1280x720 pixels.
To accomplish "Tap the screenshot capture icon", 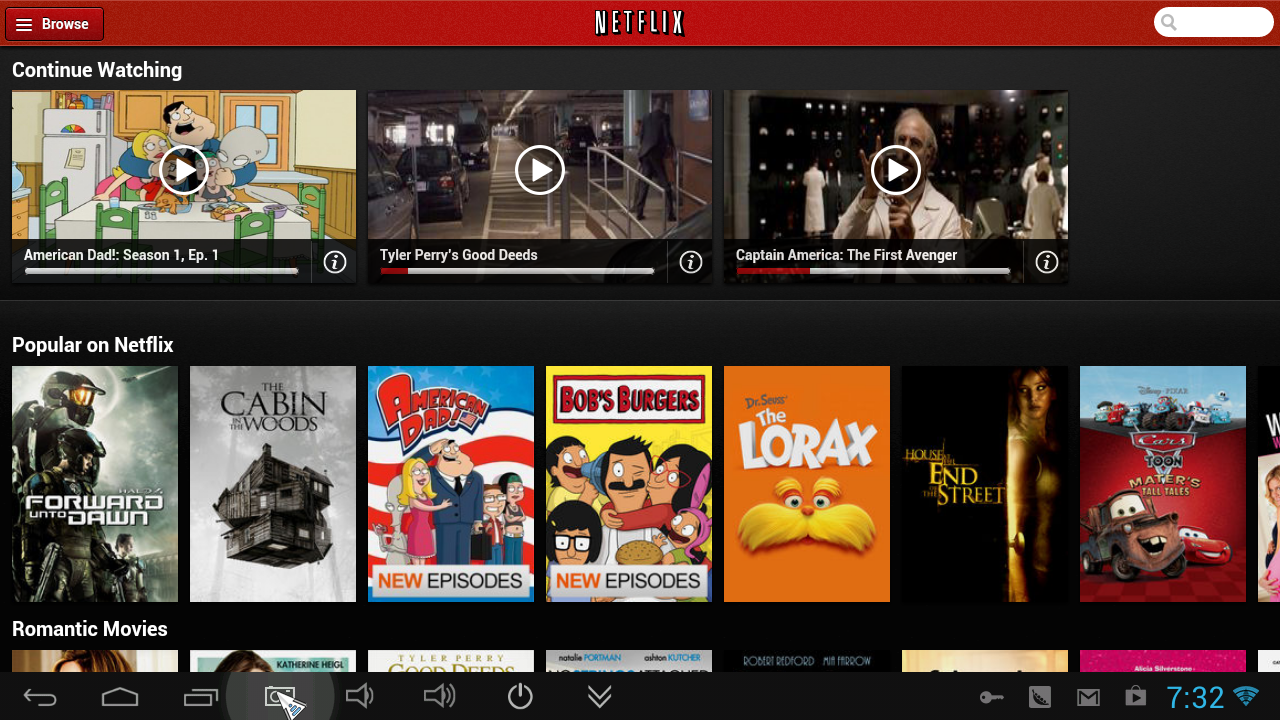I will pos(280,697).
